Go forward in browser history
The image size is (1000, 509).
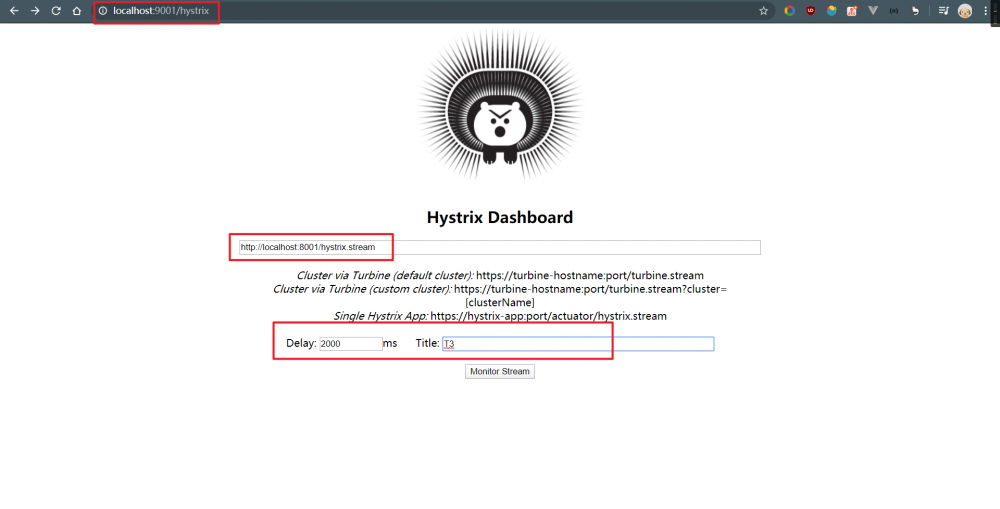(35, 11)
